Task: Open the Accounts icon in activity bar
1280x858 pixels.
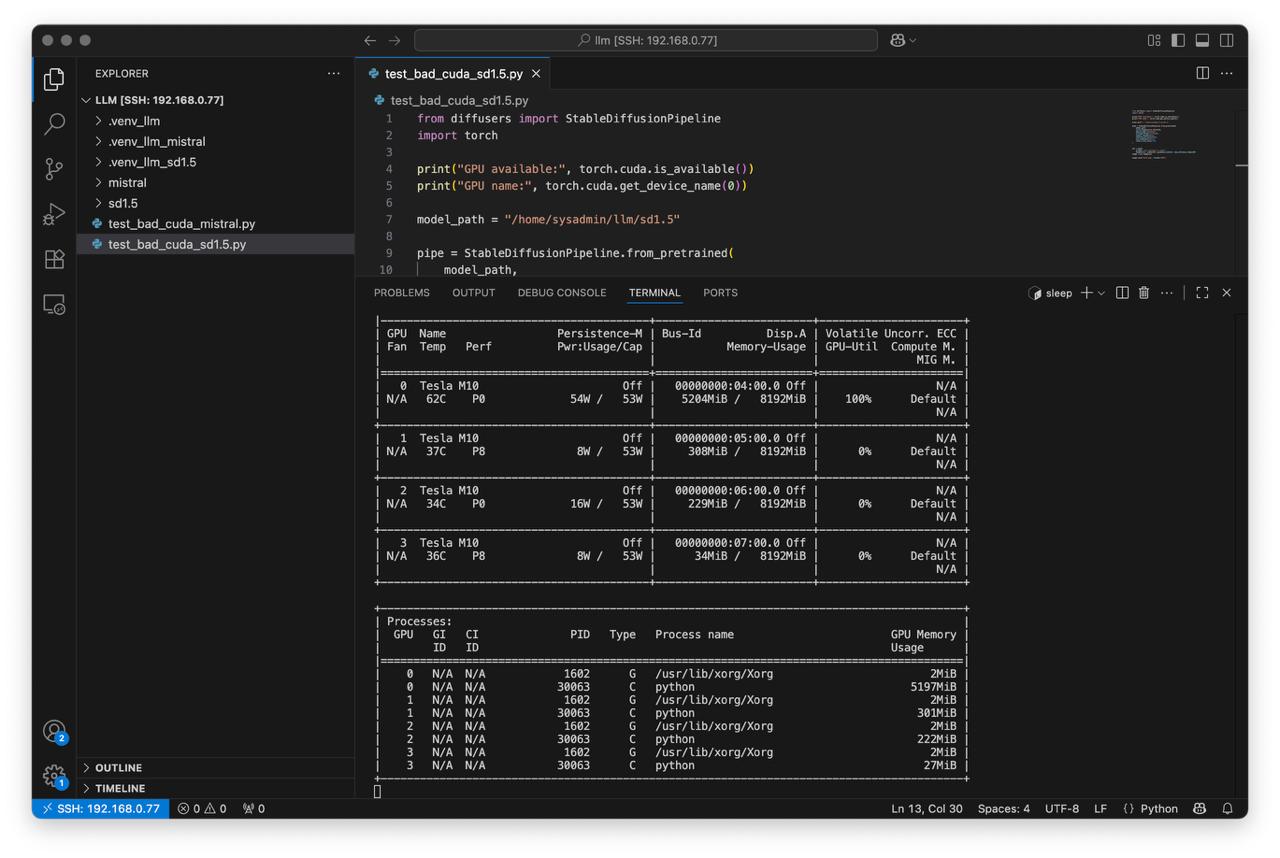Action: (x=54, y=731)
